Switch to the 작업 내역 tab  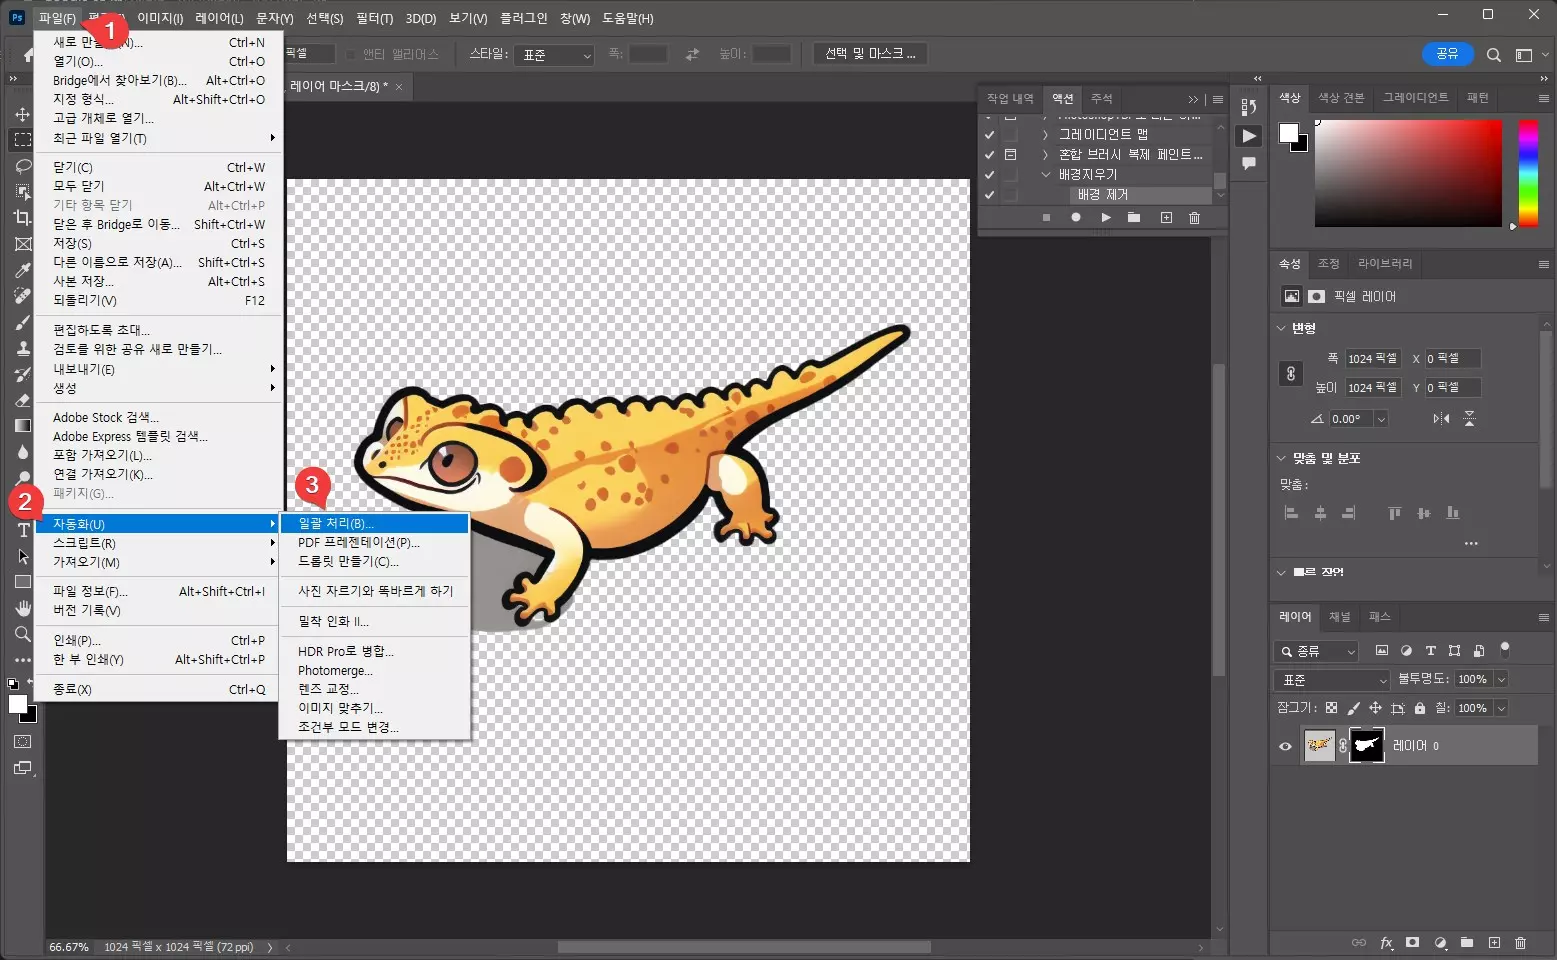click(x=1010, y=99)
